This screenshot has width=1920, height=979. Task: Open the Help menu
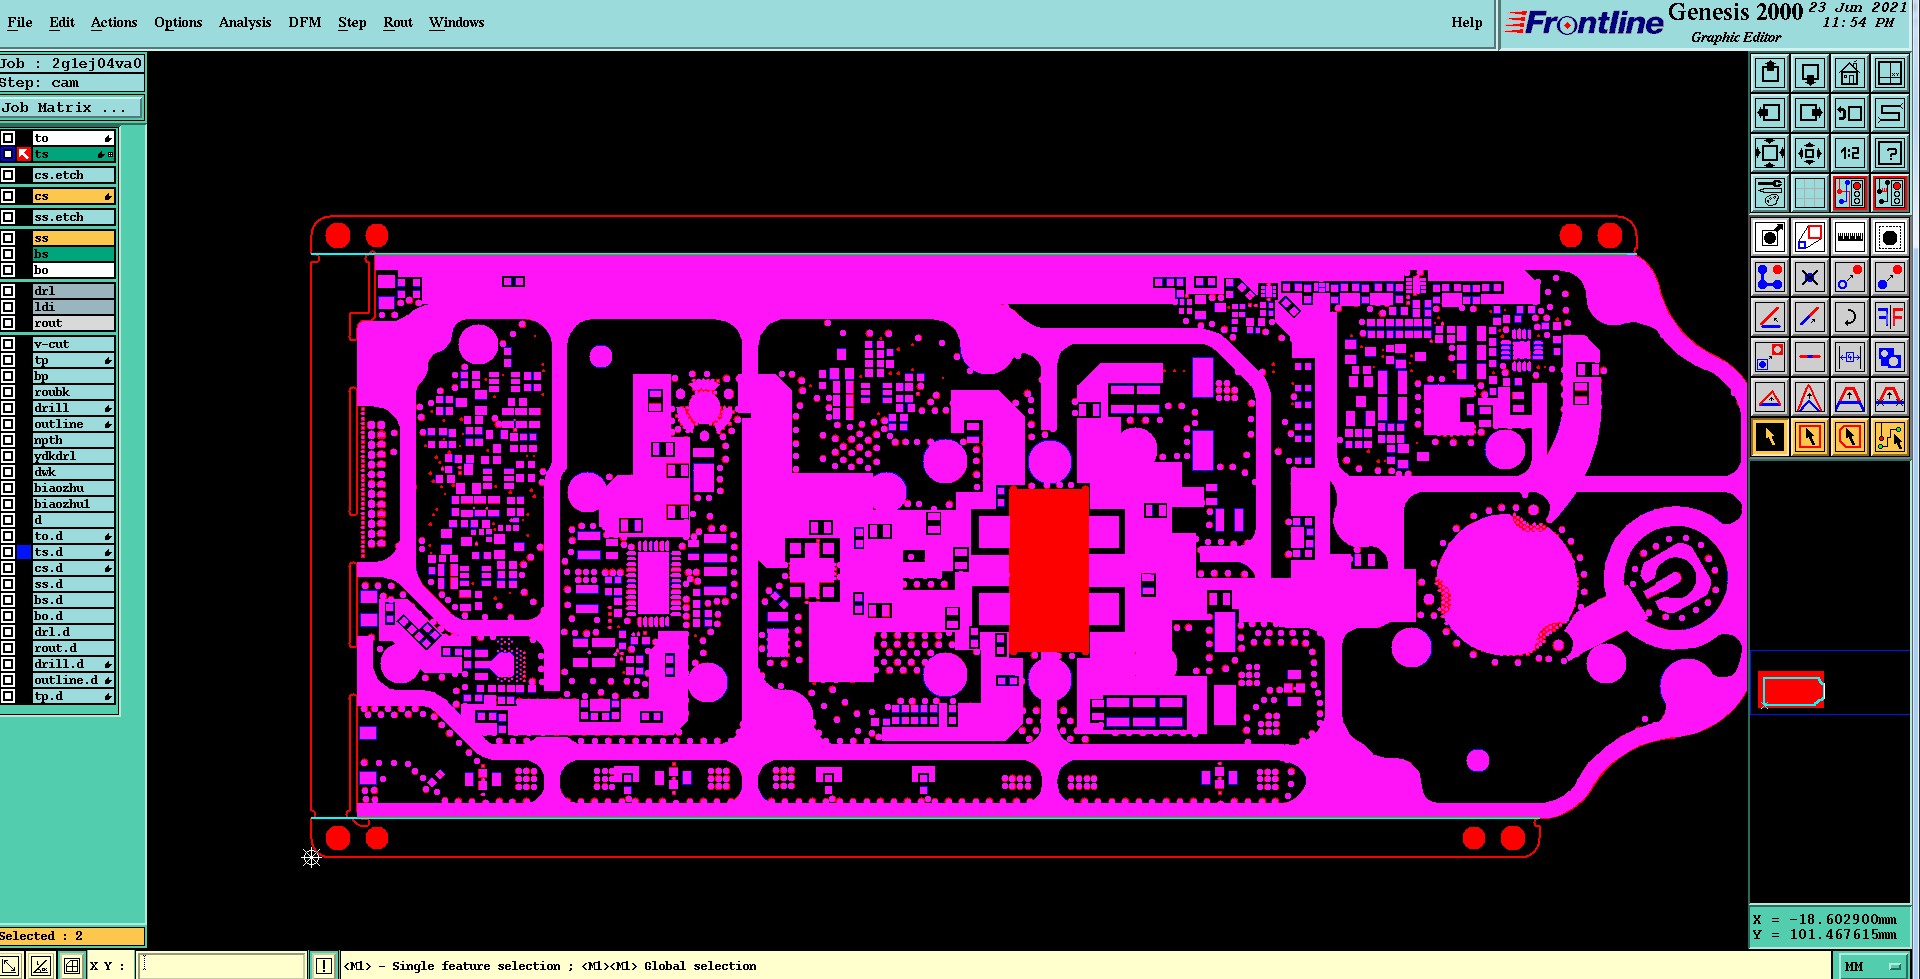(x=1467, y=22)
